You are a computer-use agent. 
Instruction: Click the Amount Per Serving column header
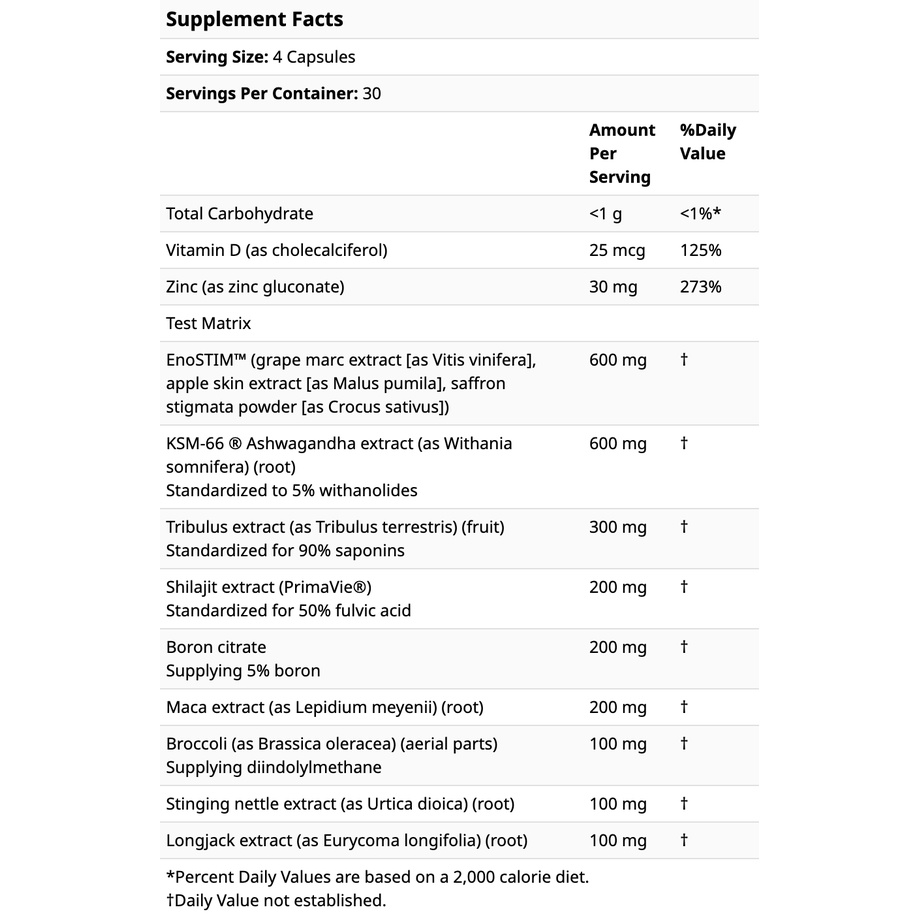(621, 153)
